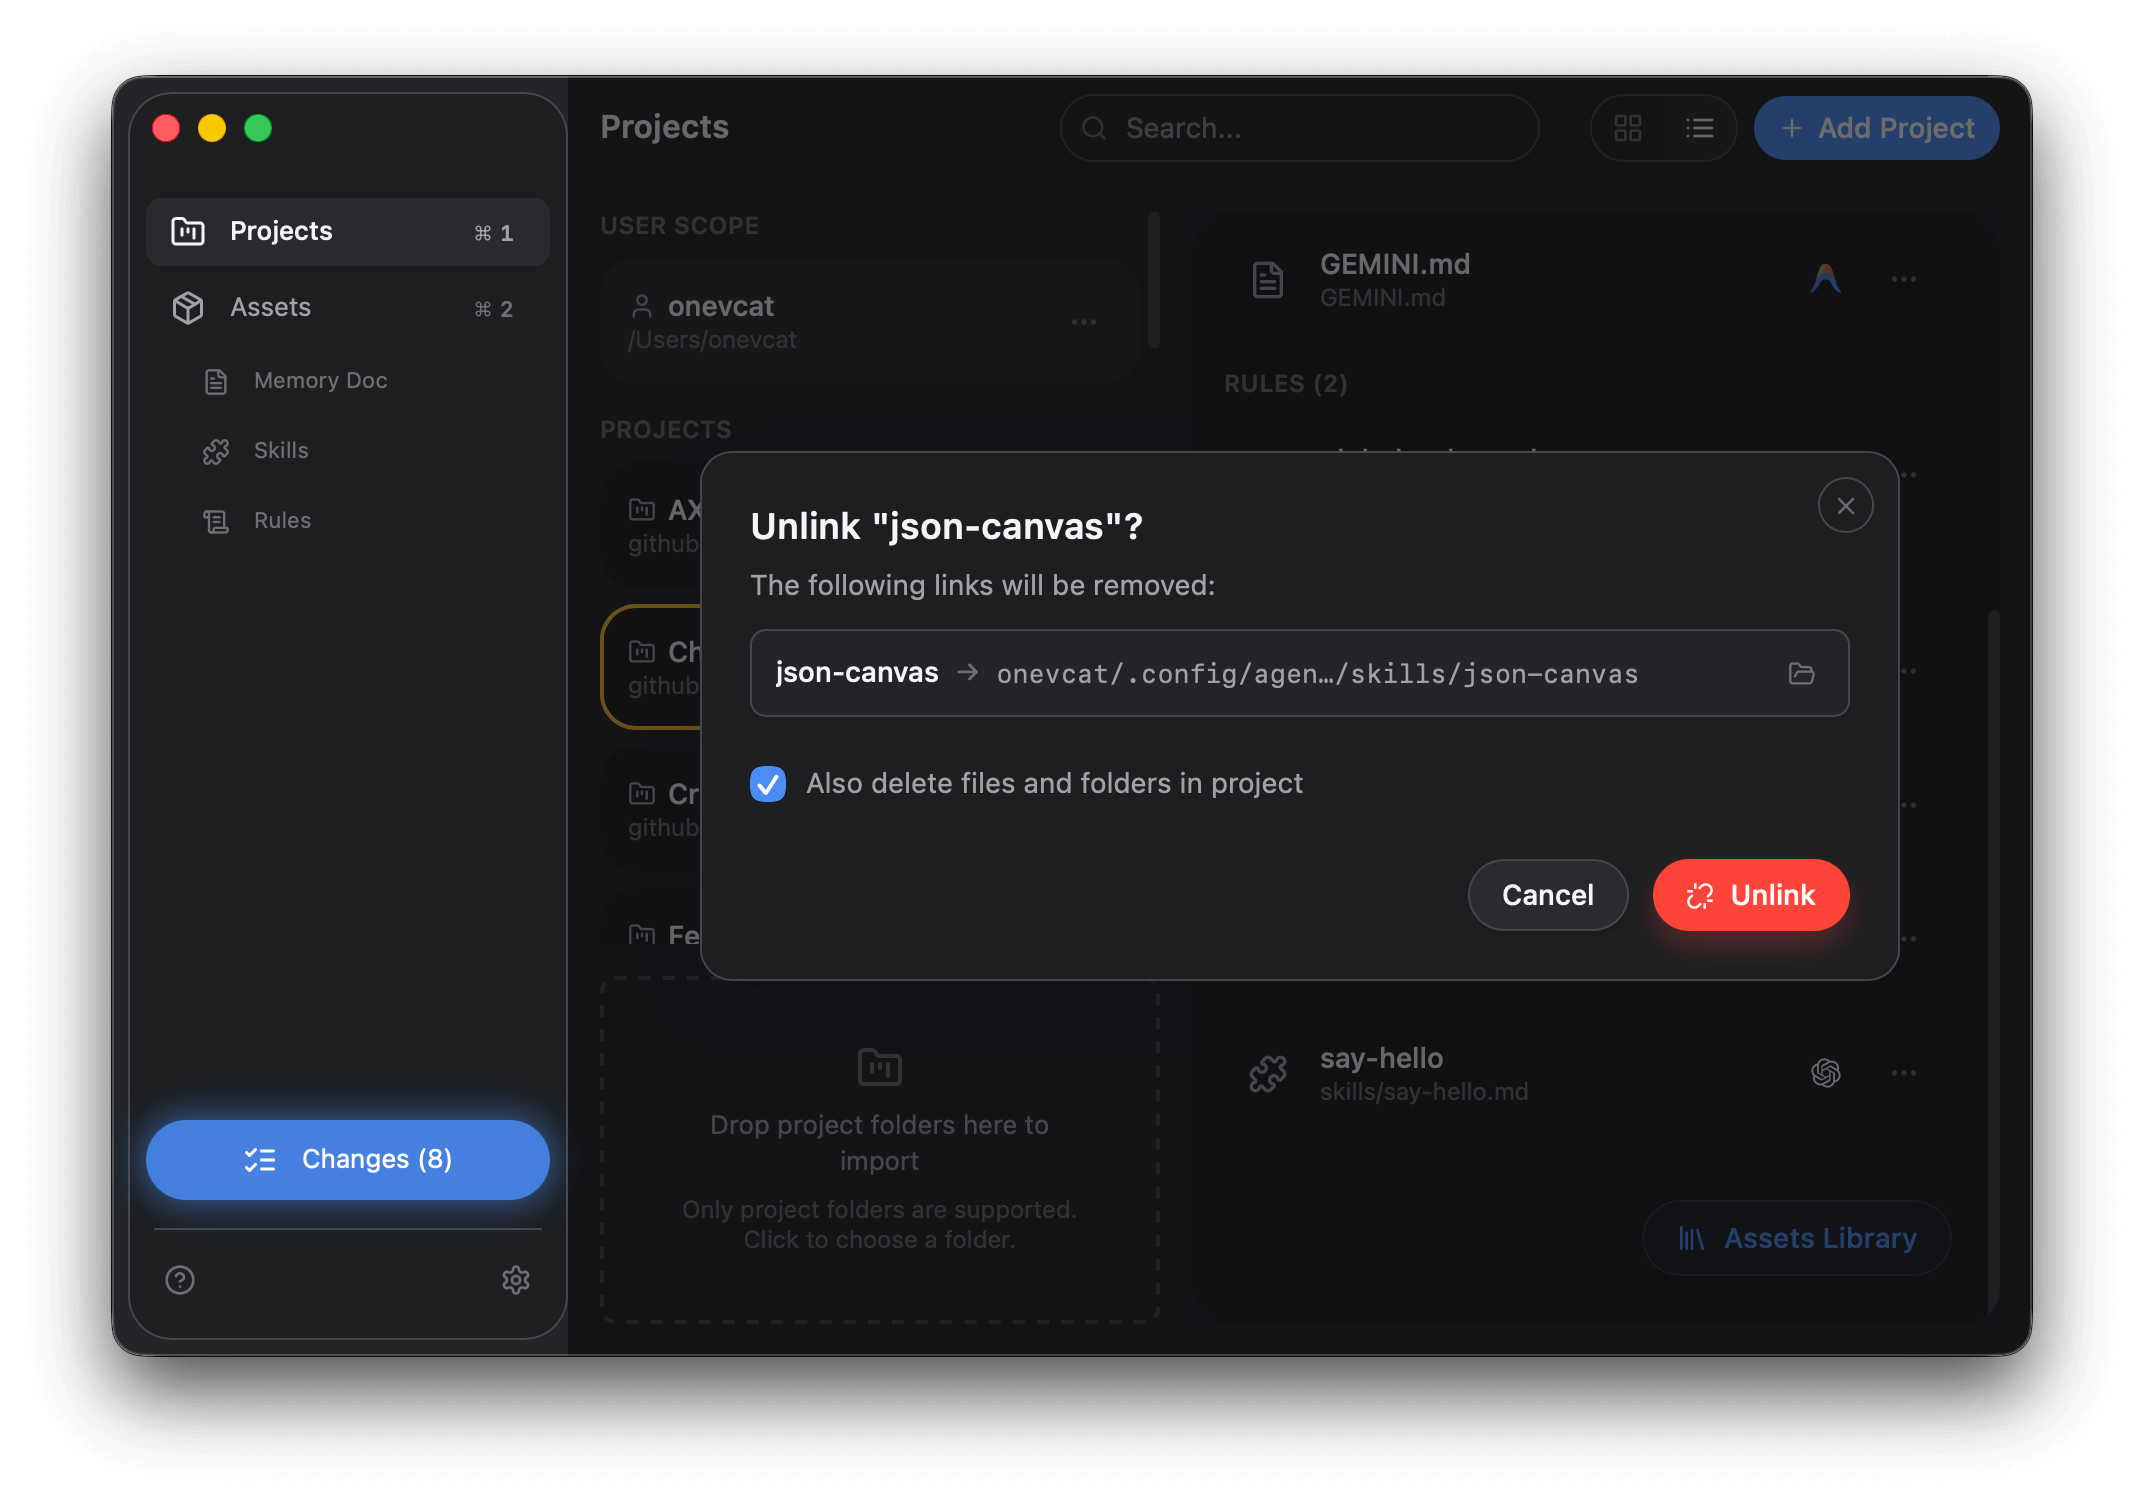Image resolution: width=2144 pixels, height=1504 pixels.
Task: Click the OpenAI logo on say-hello skill
Action: pos(1826,1073)
